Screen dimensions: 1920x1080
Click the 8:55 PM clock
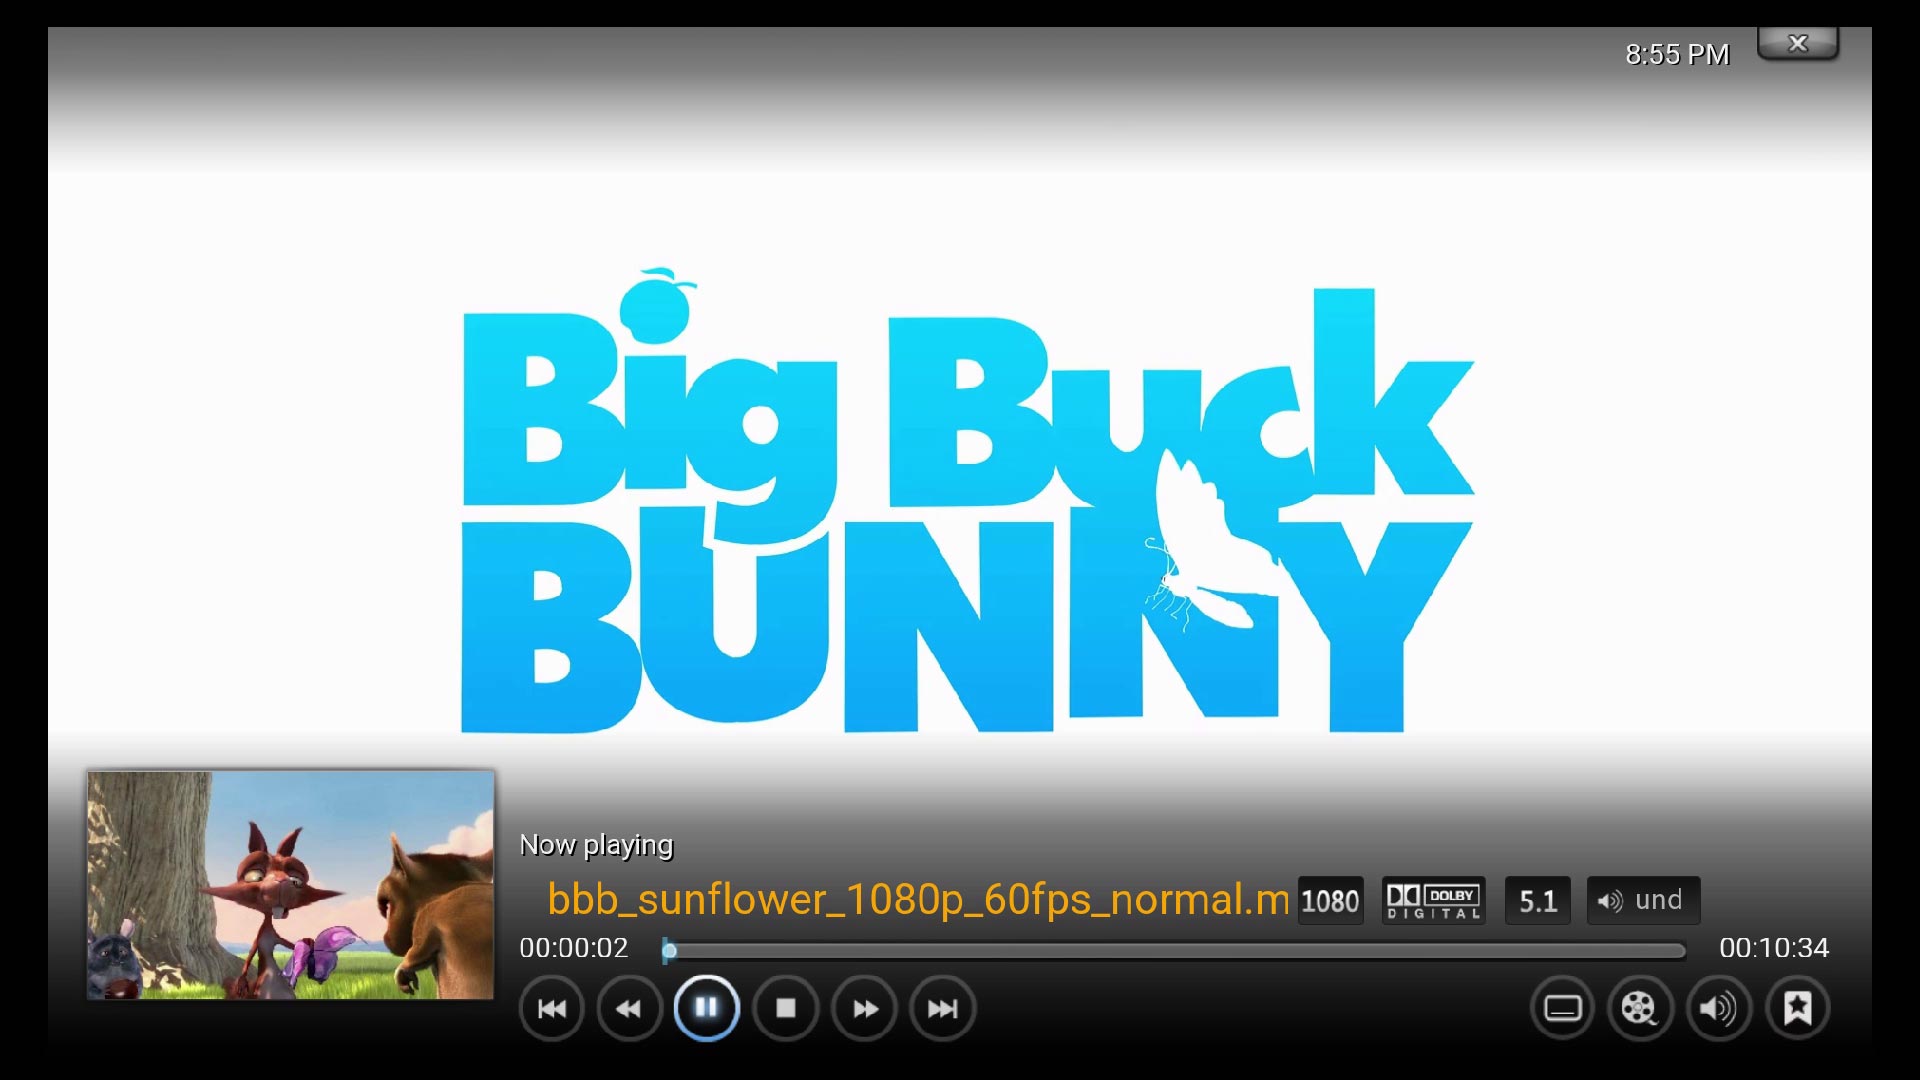click(1677, 54)
